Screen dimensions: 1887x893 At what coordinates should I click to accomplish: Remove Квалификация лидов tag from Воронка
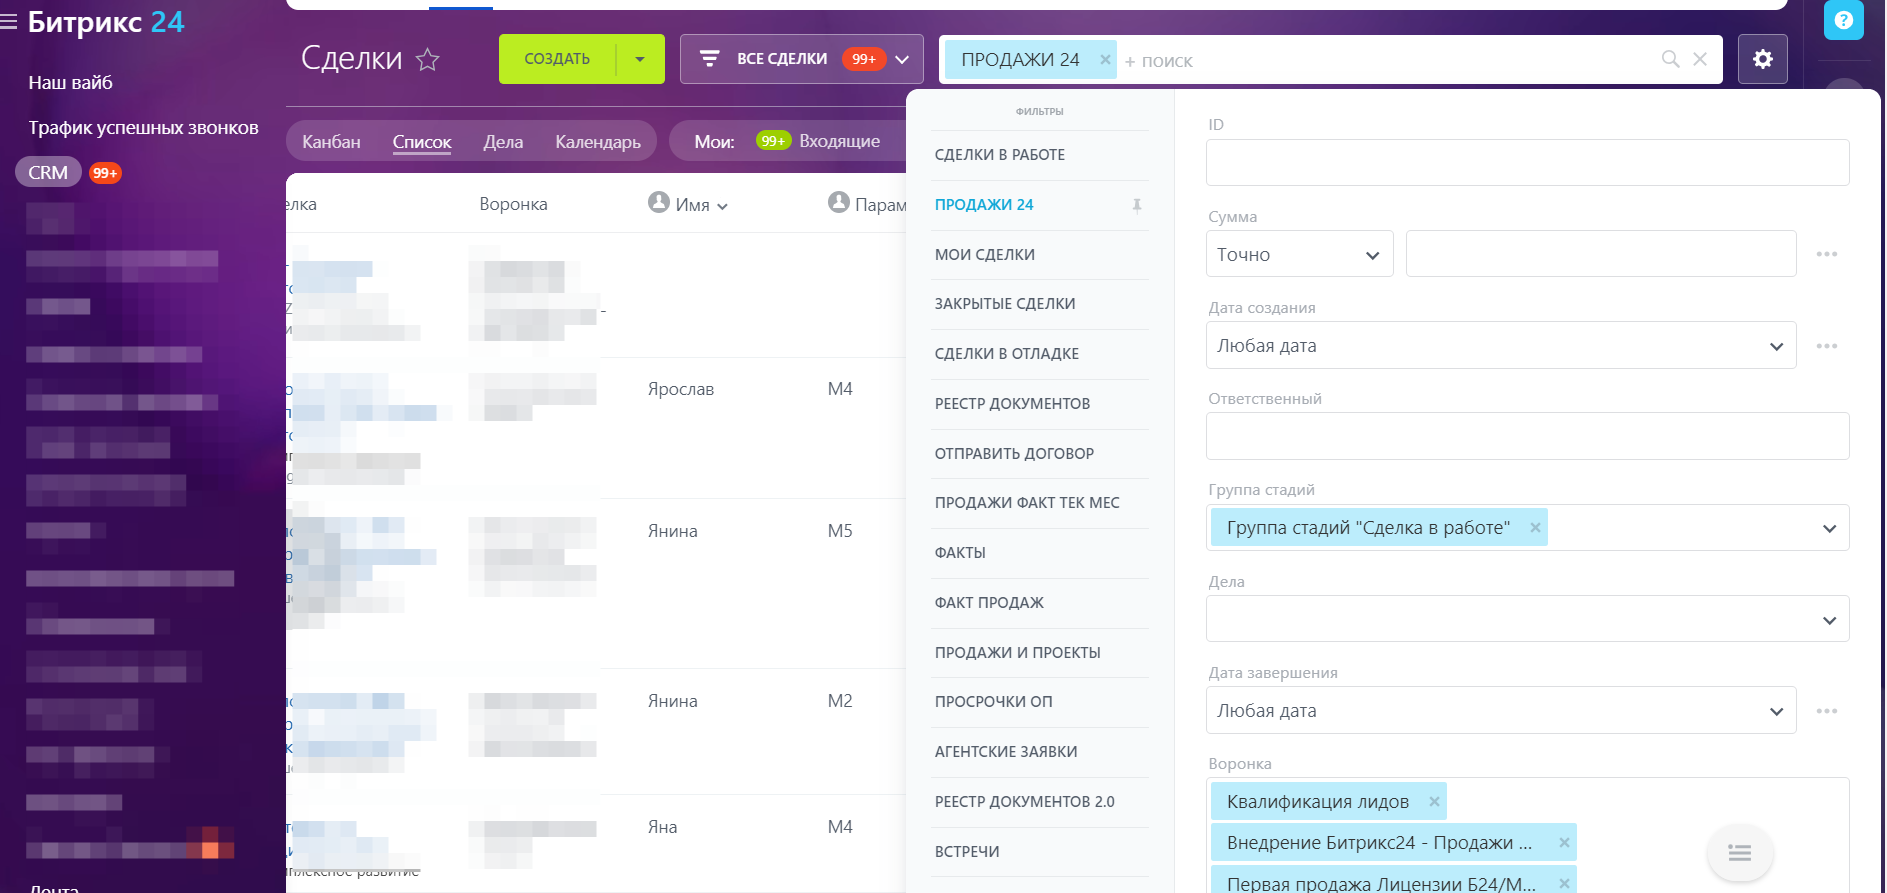[1434, 801]
